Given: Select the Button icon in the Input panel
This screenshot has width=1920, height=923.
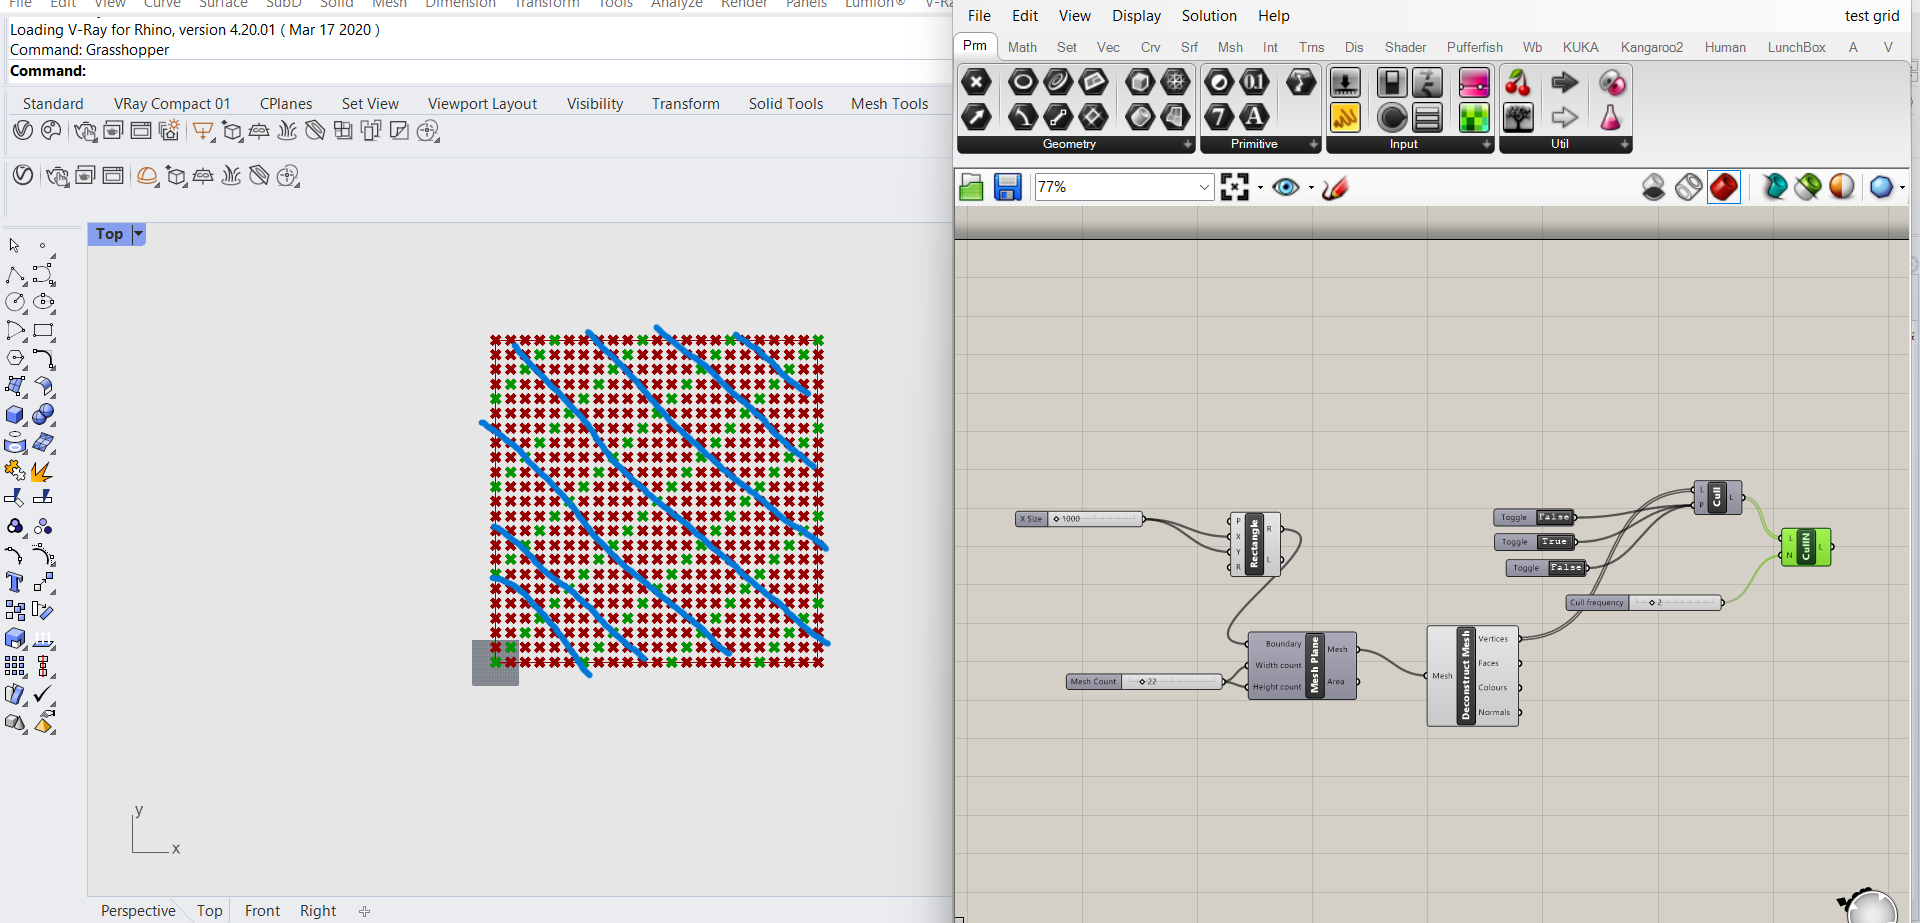Looking at the screenshot, I should tap(1391, 117).
